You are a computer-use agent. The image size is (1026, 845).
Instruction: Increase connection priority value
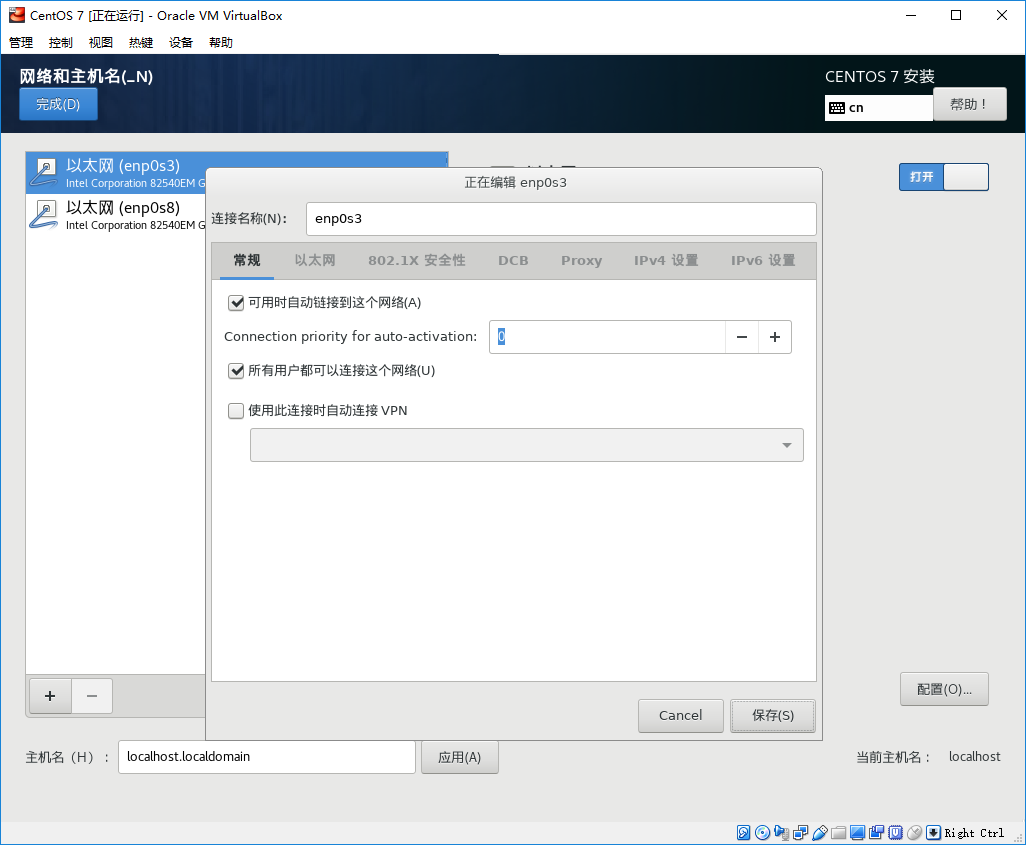click(x=775, y=337)
